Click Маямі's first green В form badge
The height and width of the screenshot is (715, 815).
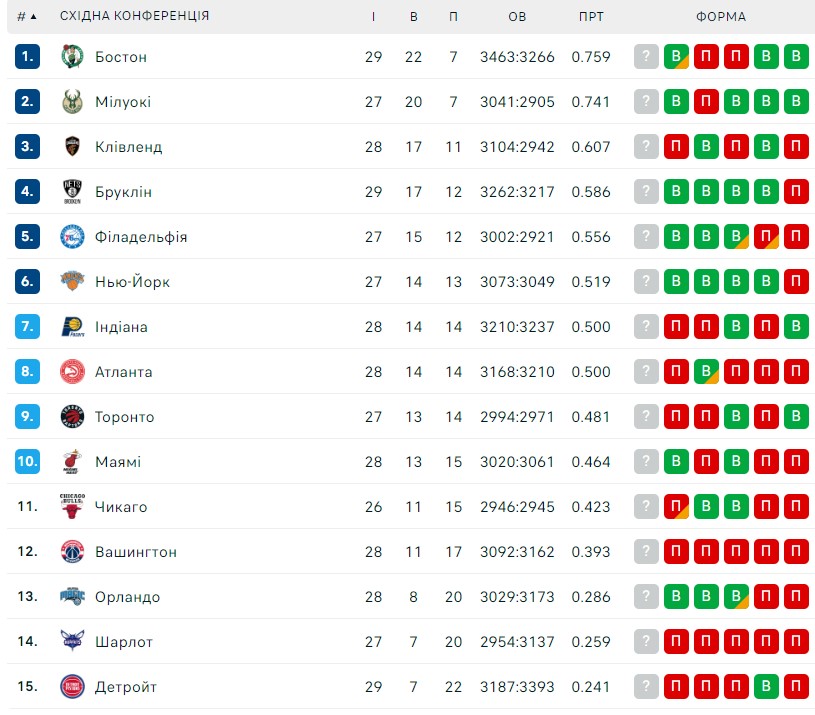(676, 461)
